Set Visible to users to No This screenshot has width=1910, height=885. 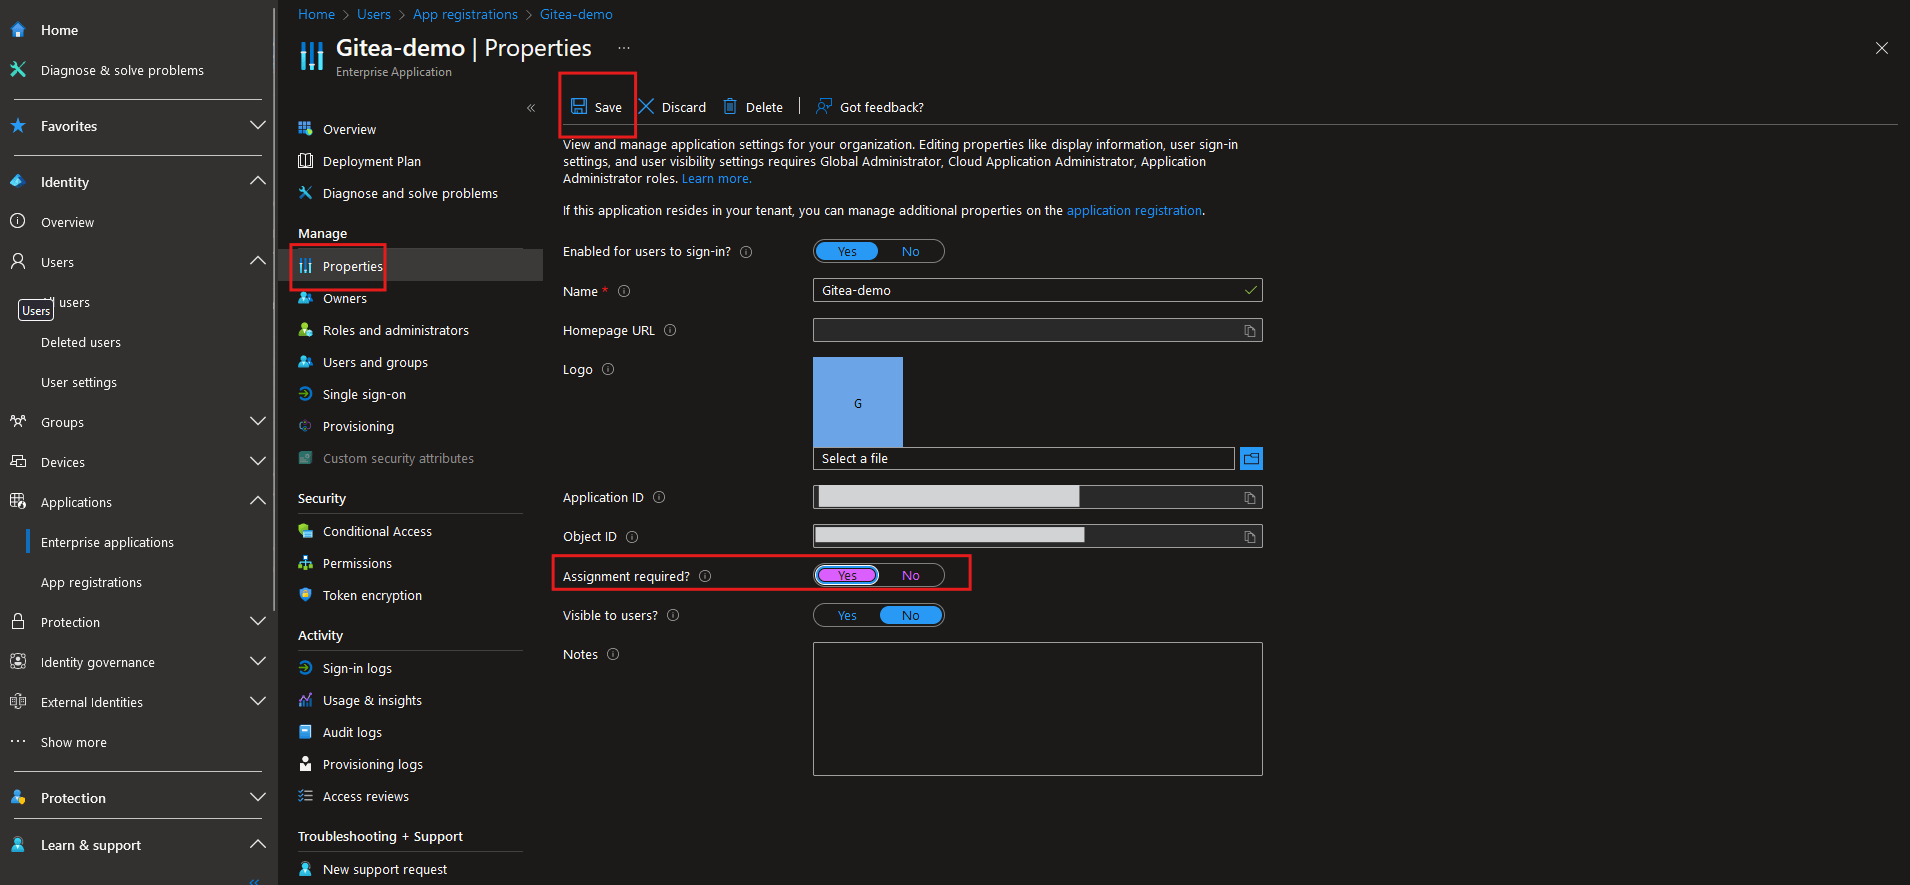(911, 615)
